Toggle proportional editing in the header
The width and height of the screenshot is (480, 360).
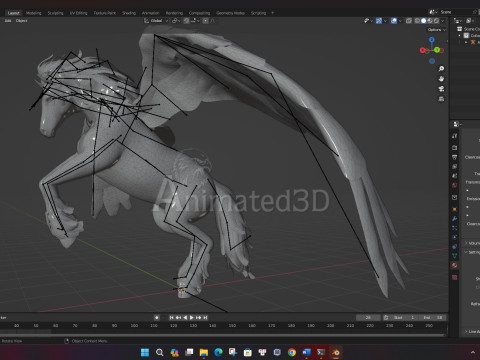[205, 21]
